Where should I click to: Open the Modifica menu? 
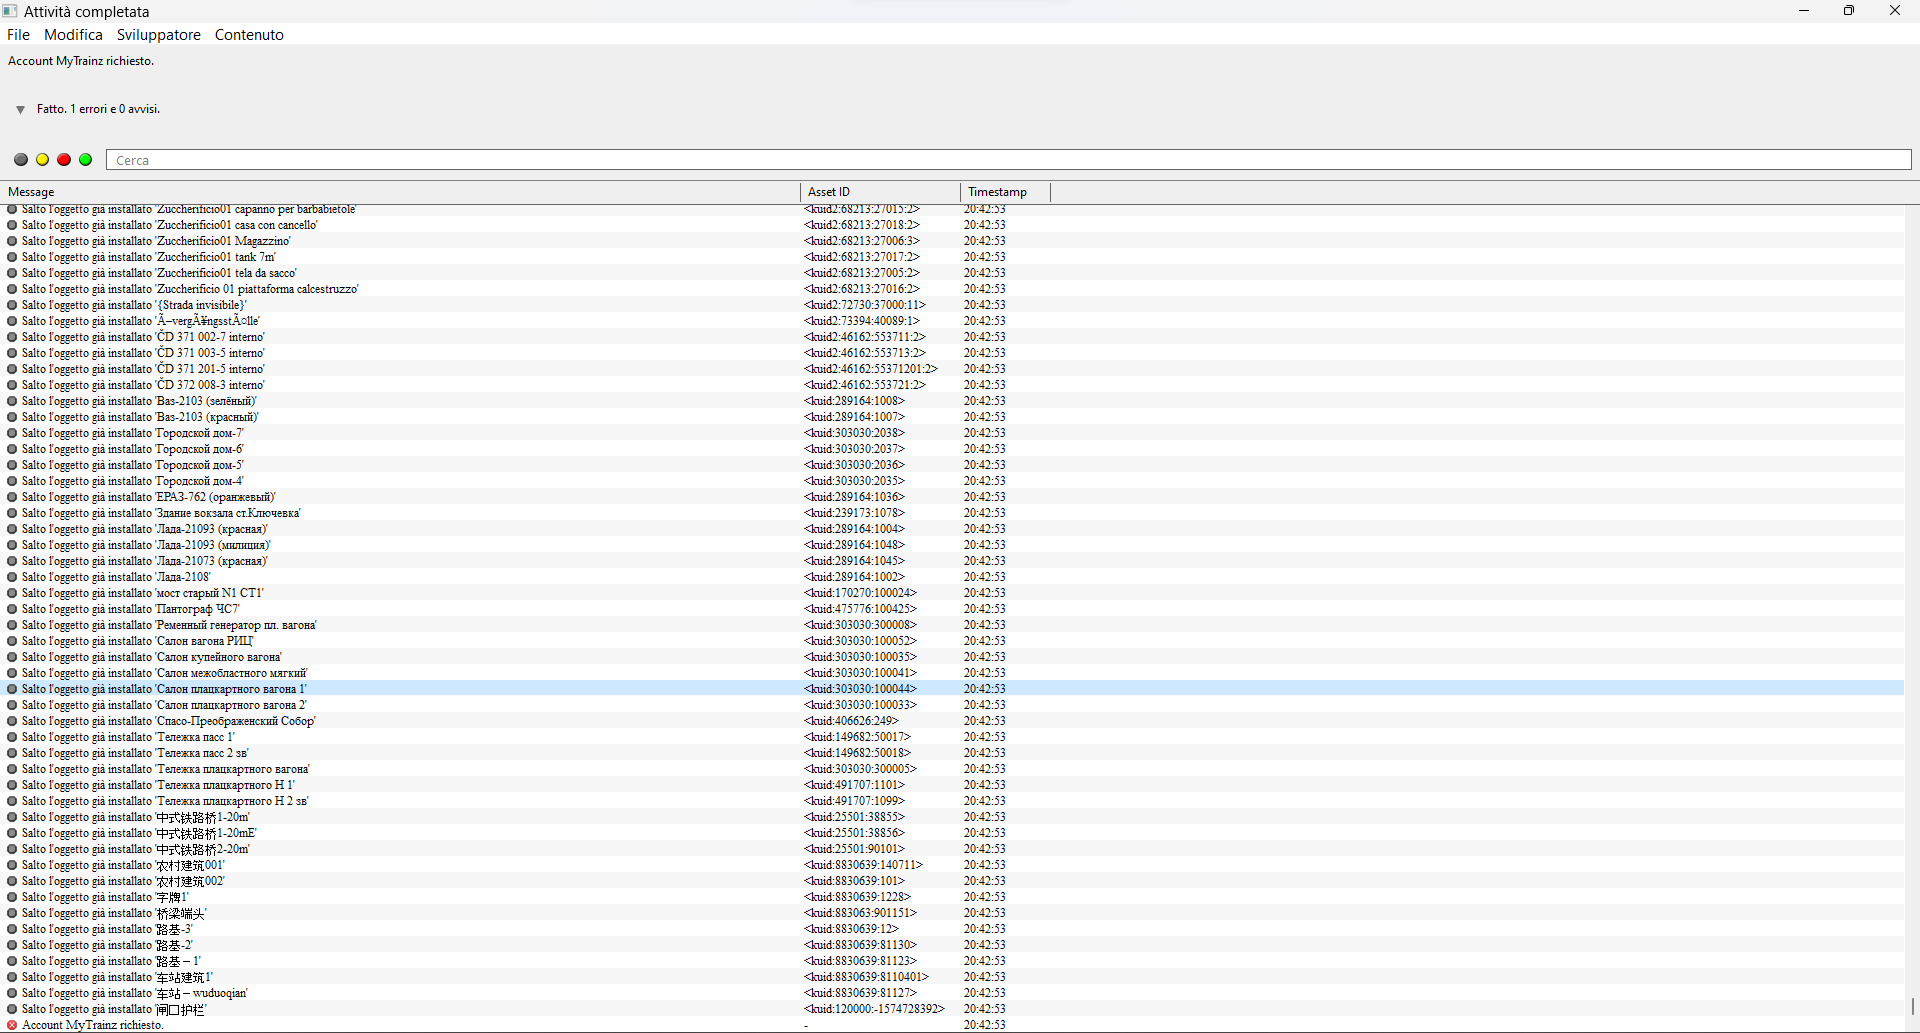tap(73, 35)
